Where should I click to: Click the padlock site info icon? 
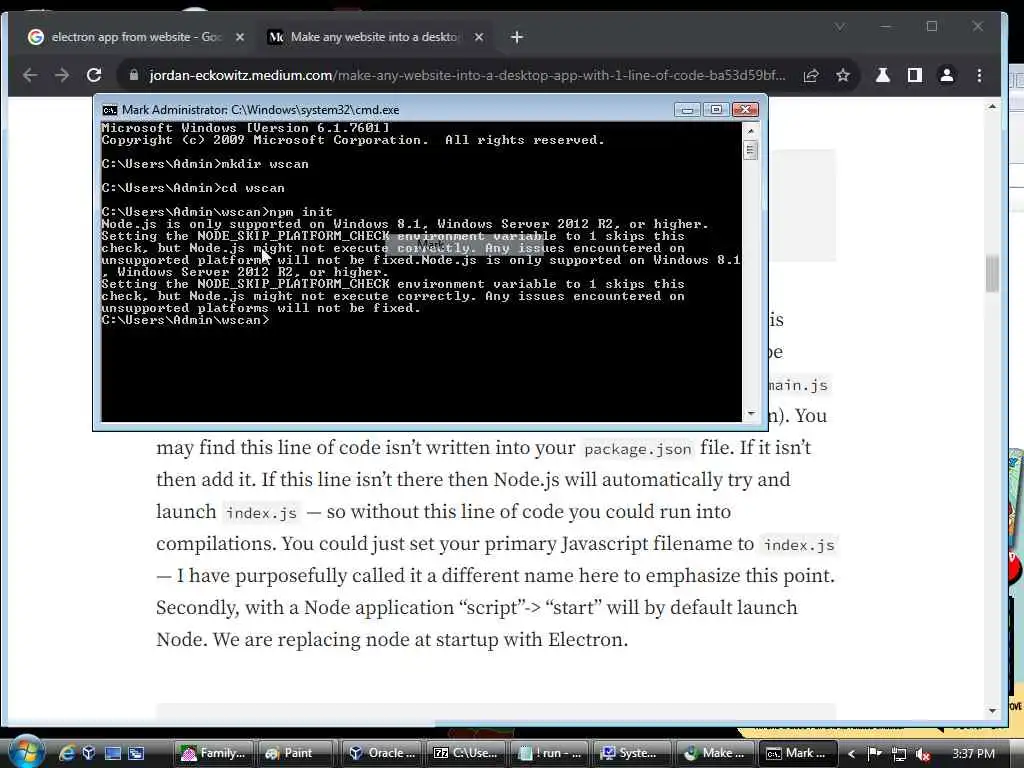(x=134, y=75)
